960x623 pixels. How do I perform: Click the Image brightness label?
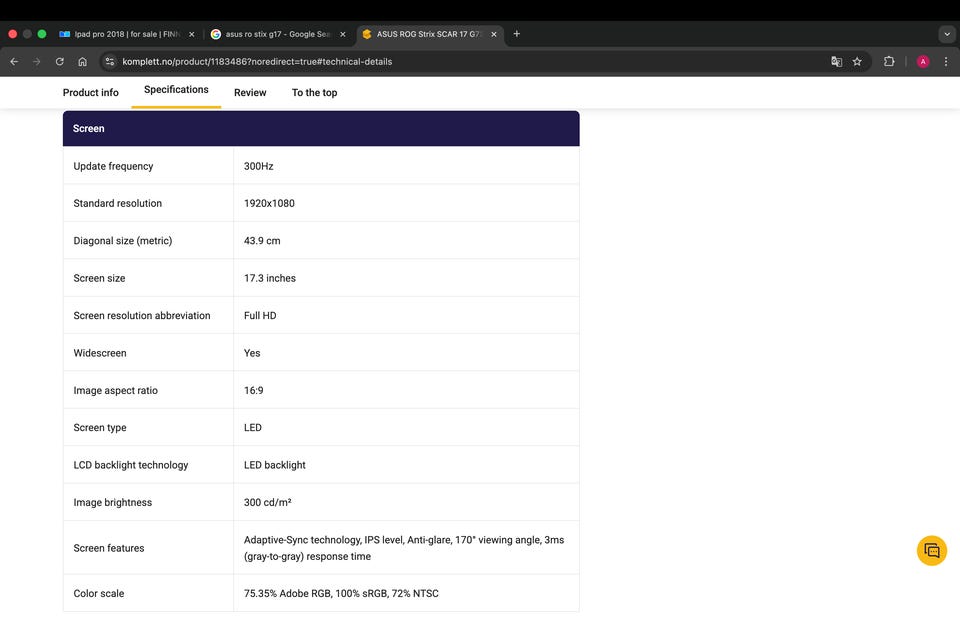[x=113, y=502]
